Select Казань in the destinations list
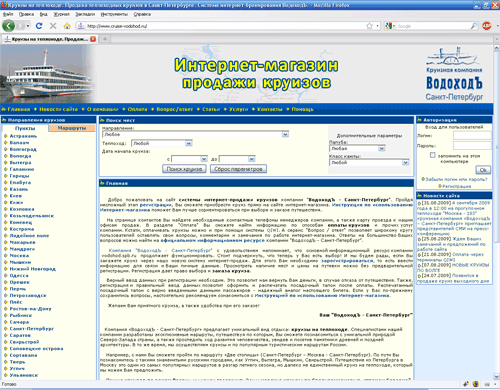This screenshot has width=500, height=390. click(x=19, y=189)
